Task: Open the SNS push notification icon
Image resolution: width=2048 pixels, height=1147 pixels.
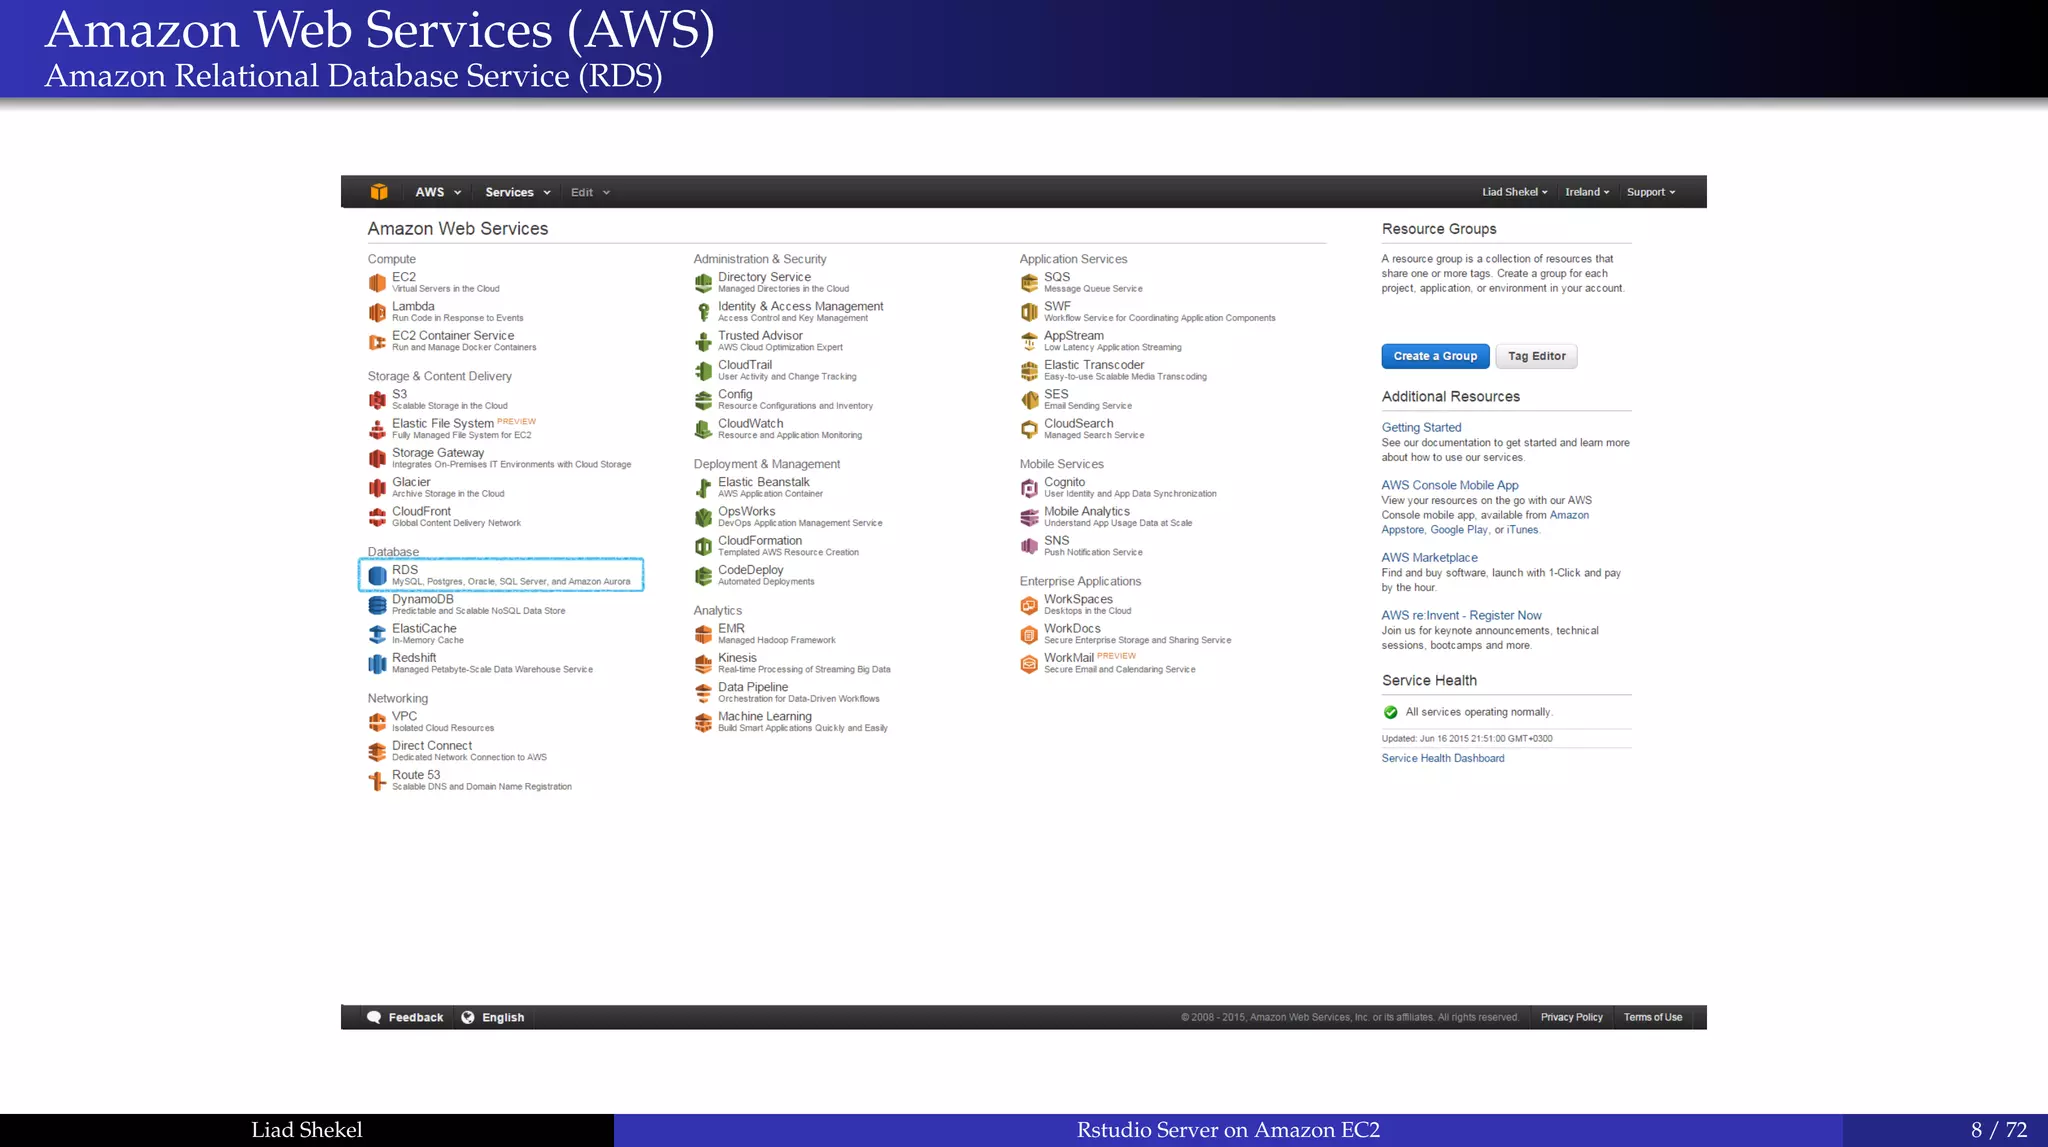Action: 1029,546
